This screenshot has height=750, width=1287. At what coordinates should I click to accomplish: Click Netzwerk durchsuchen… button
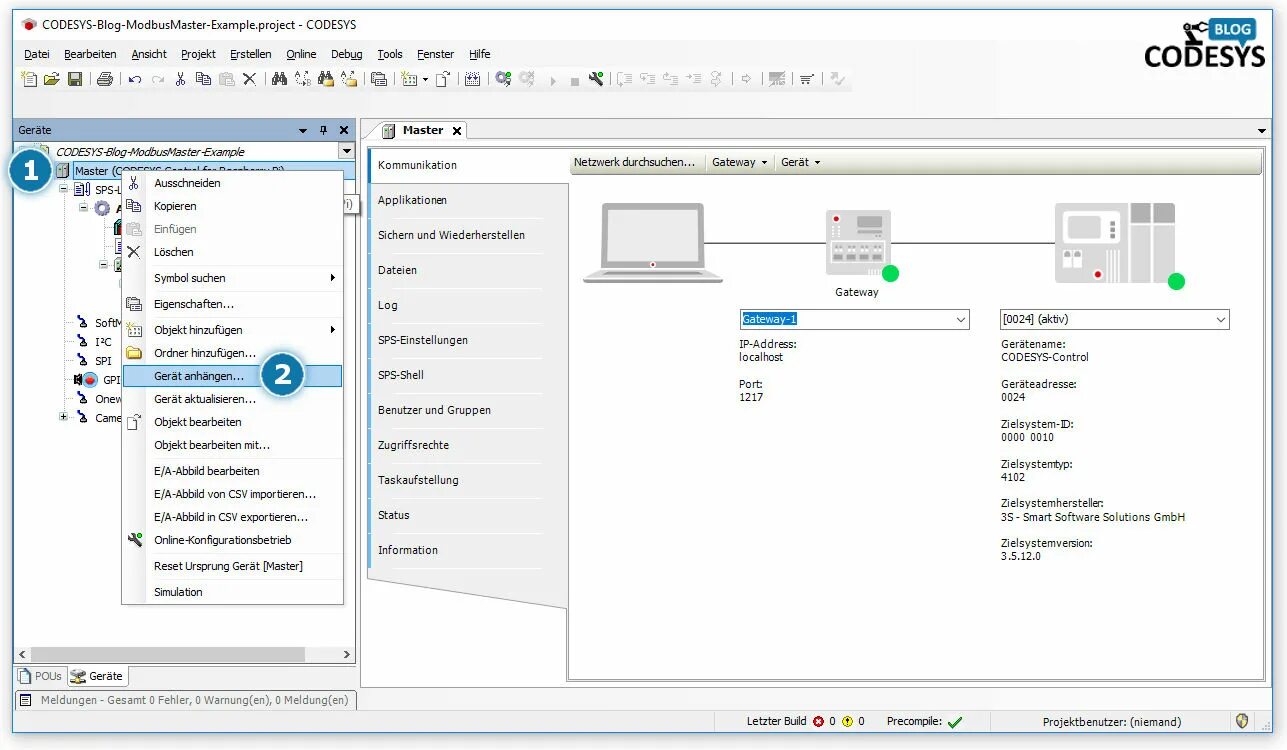(x=634, y=162)
